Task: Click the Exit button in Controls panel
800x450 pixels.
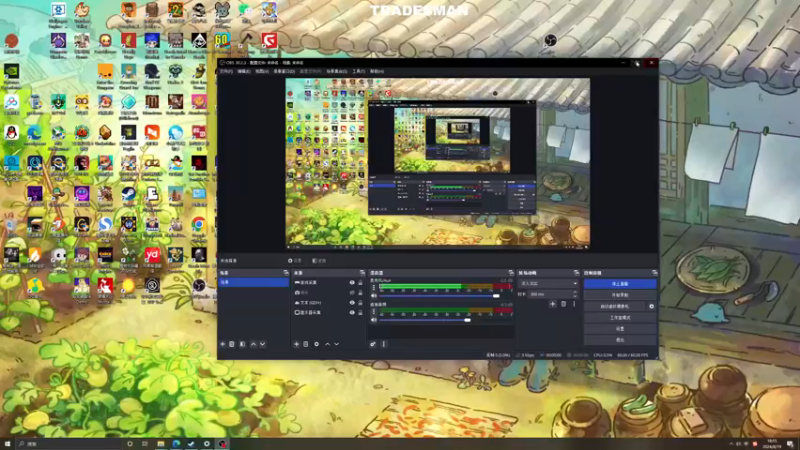Action: tap(620, 340)
